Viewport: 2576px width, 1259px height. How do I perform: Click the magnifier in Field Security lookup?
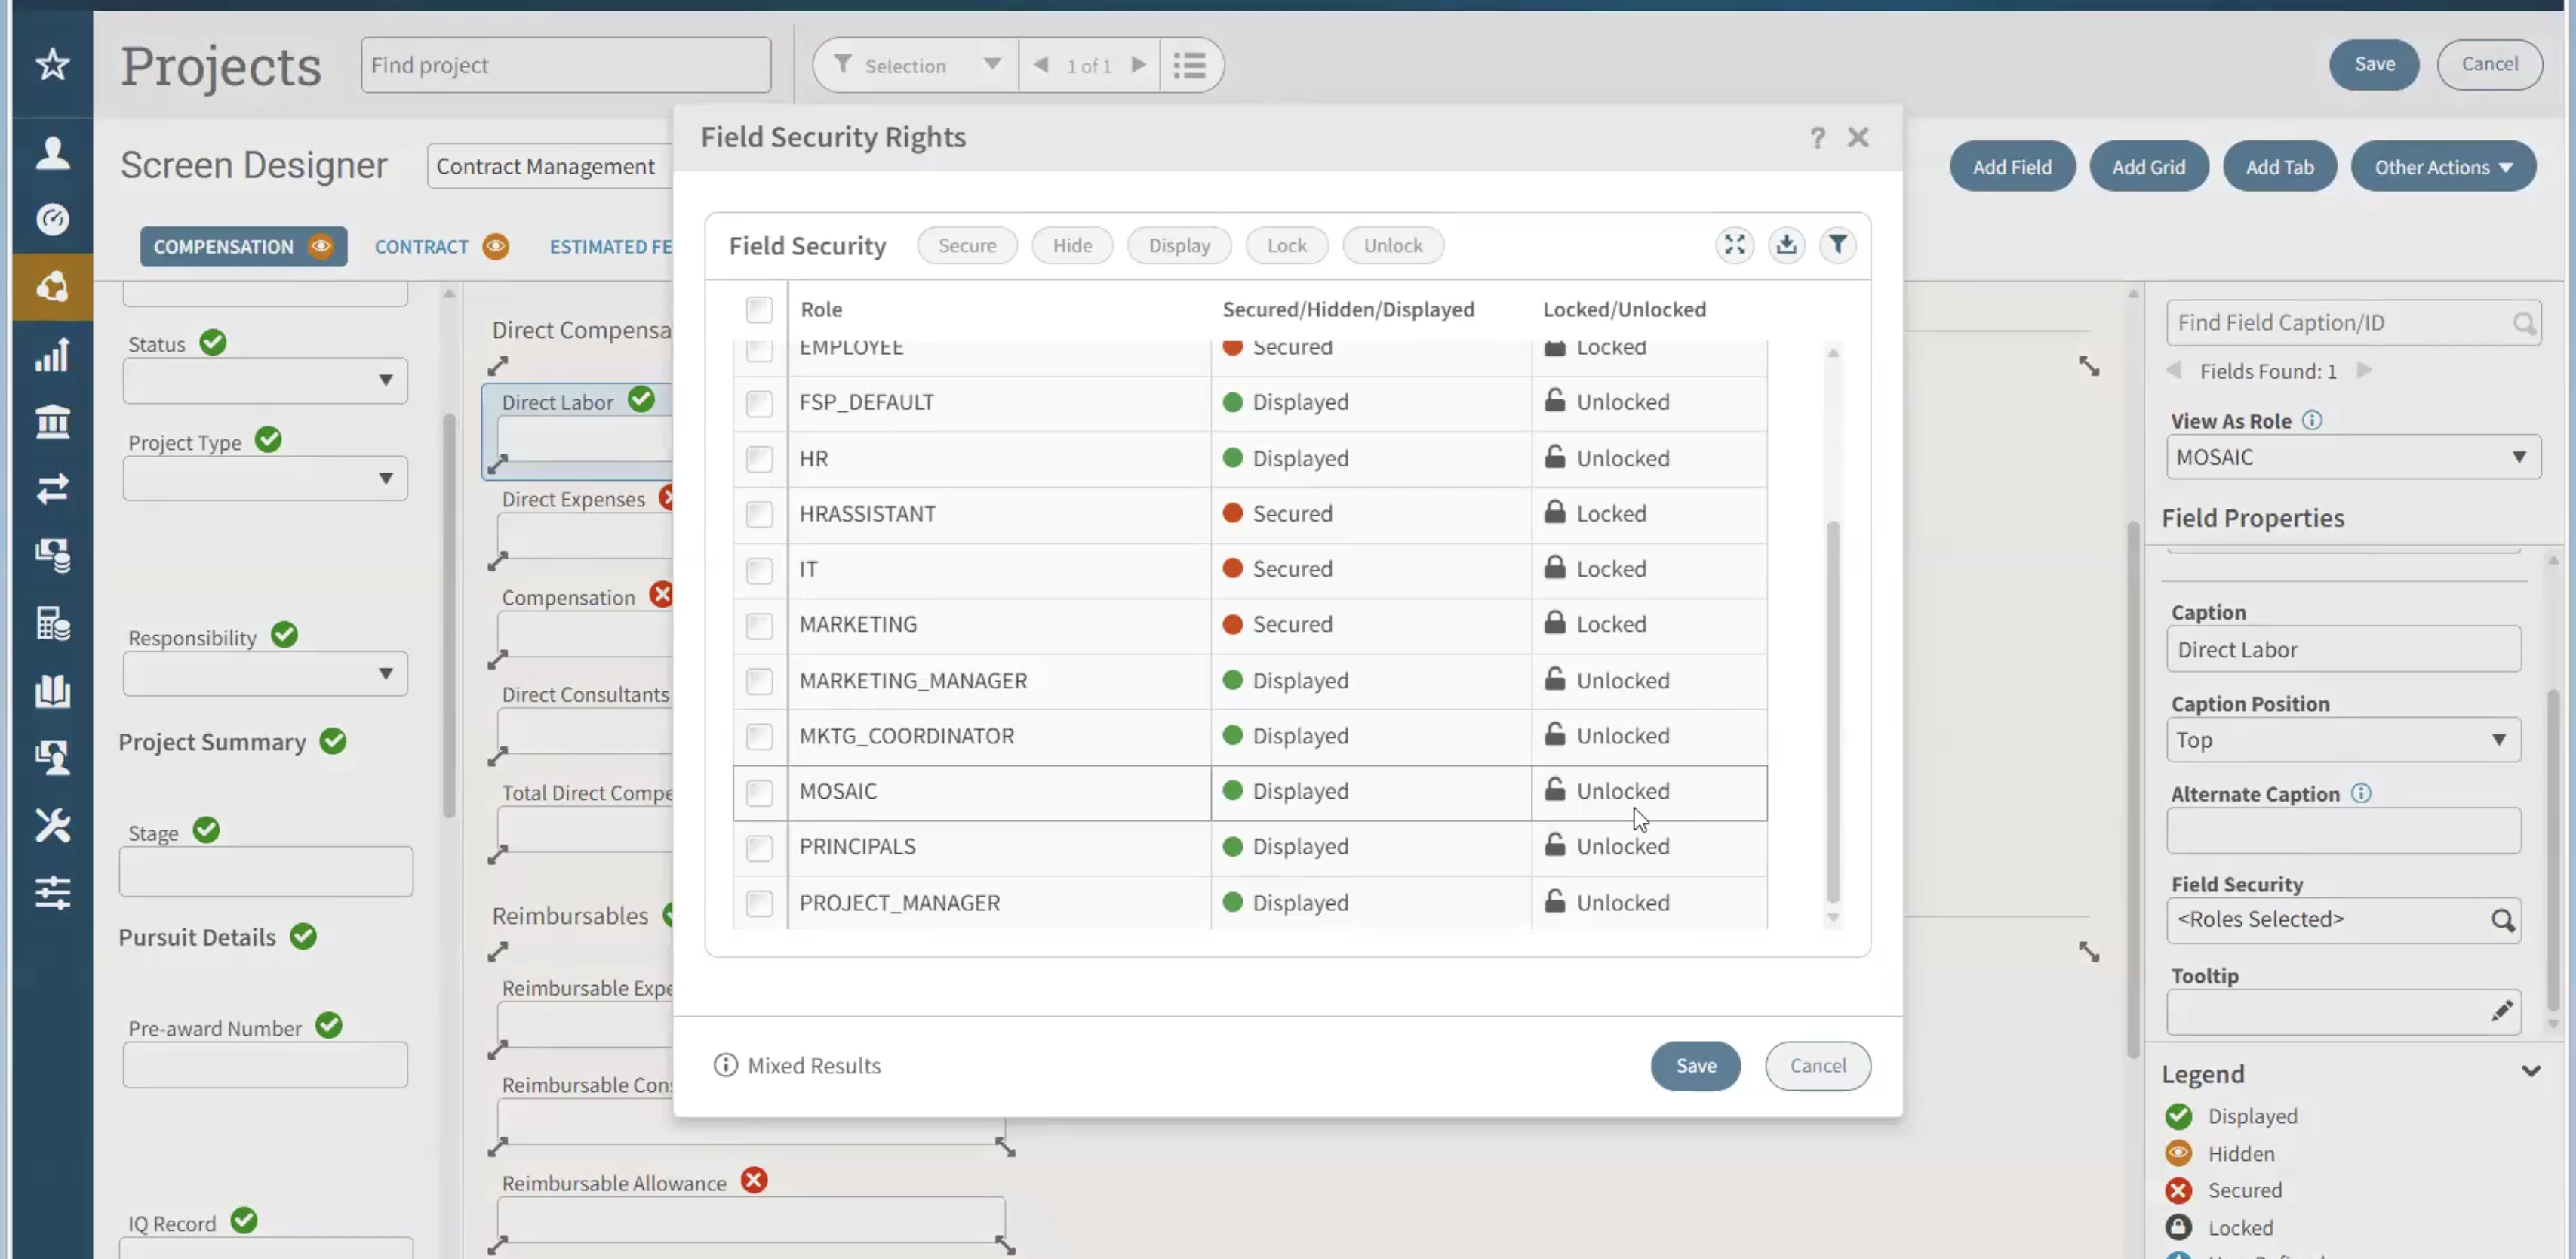click(2502, 920)
